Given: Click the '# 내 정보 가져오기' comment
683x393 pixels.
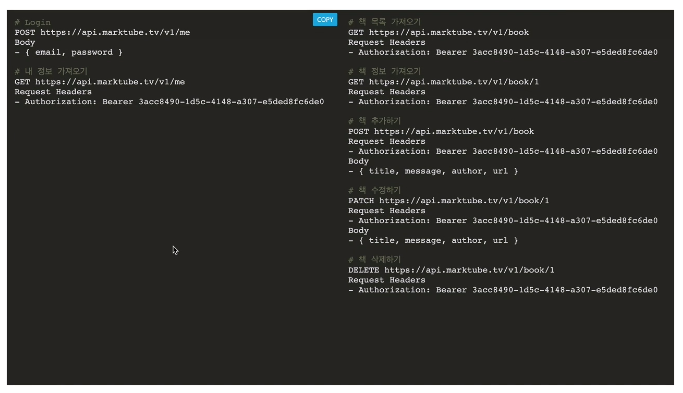Looking at the screenshot, I should pyautogui.click(x=51, y=71).
